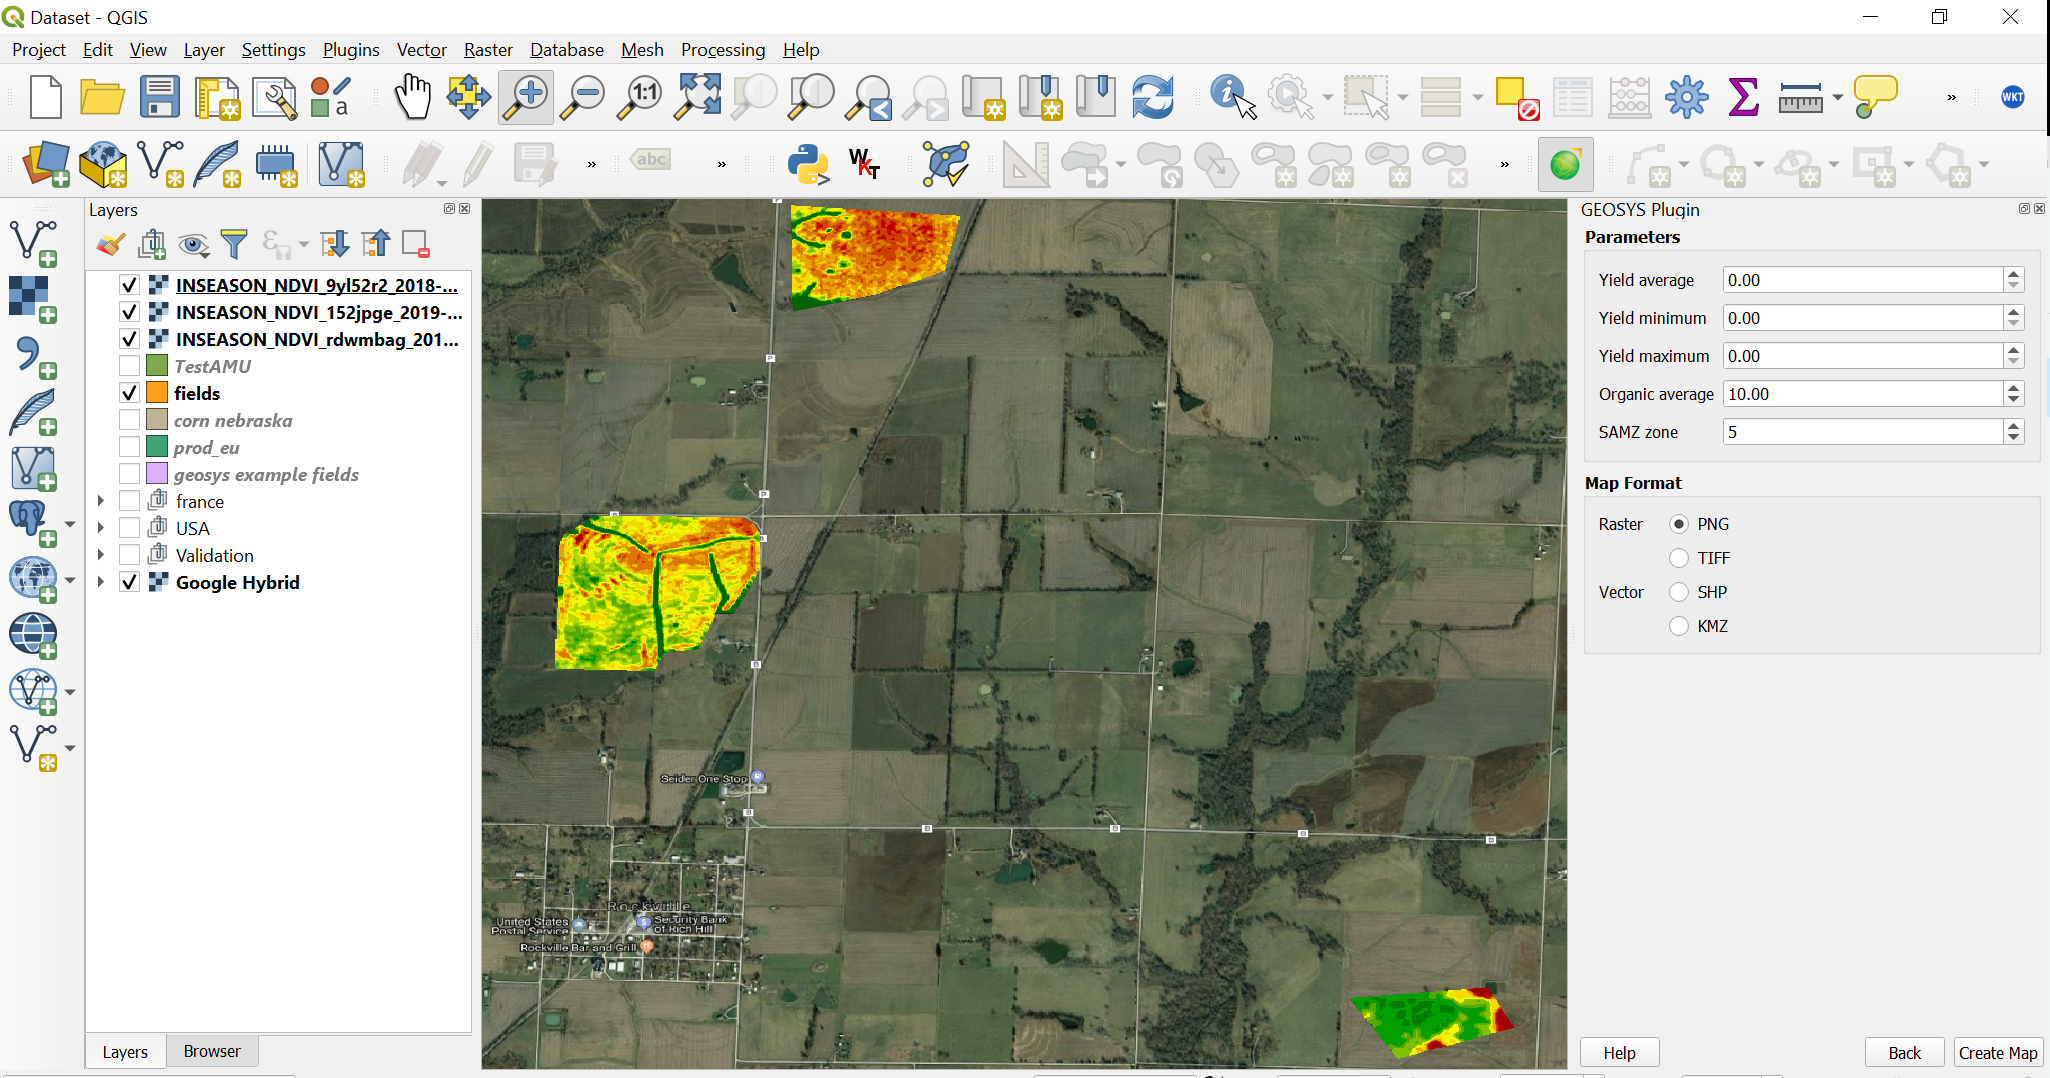This screenshot has width=2050, height=1078.
Task: Choose the KMZ vector format
Action: point(1679,626)
